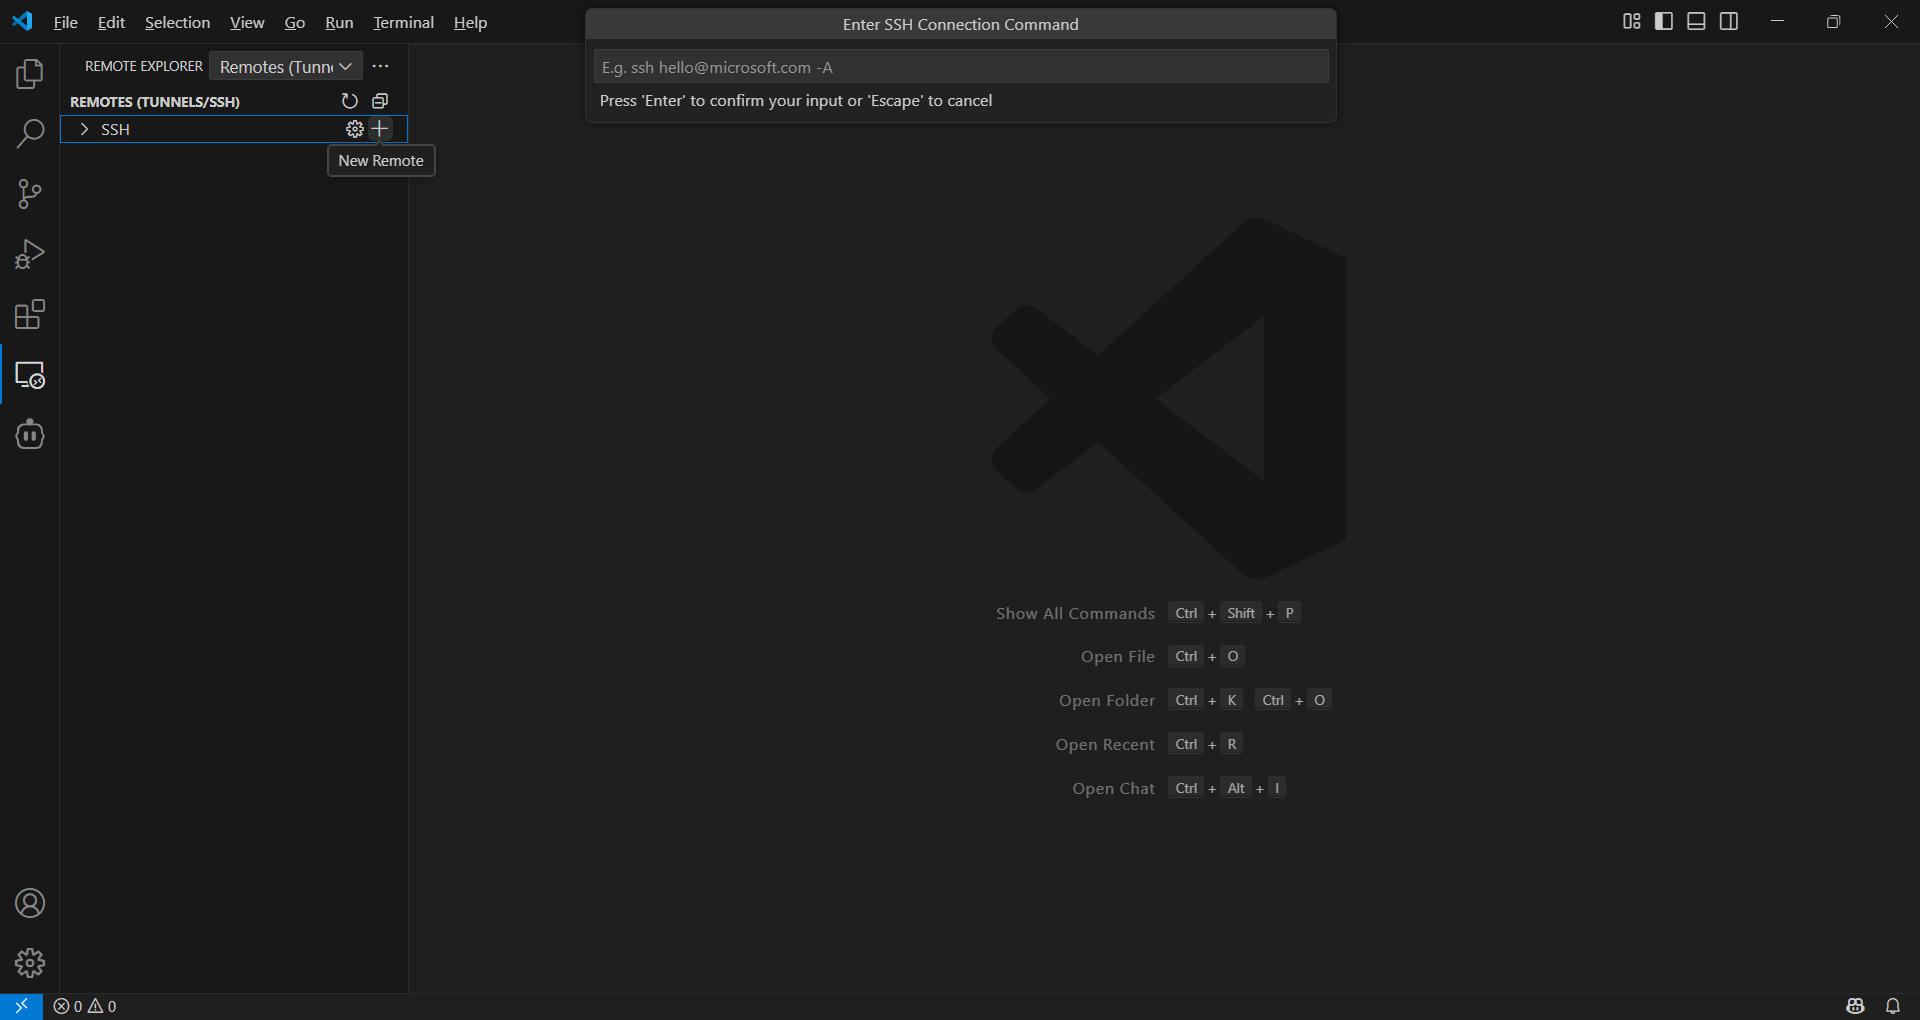This screenshot has height=1020, width=1920.
Task: Open the Go menu
Action: click(x=295, y=22)
